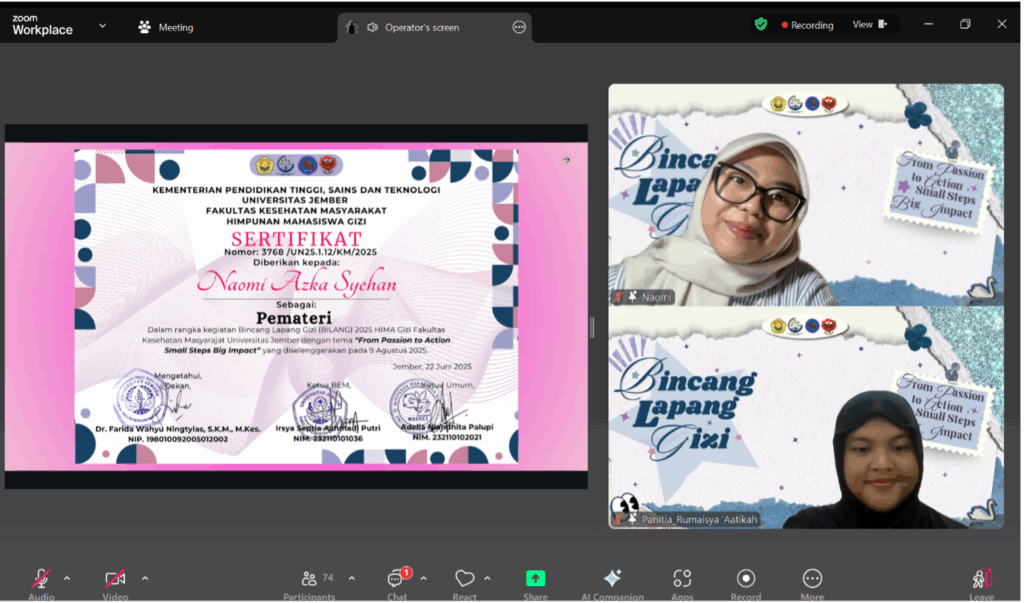Open the View layout menu
The image size is (1024, 603).
point(869,25)
